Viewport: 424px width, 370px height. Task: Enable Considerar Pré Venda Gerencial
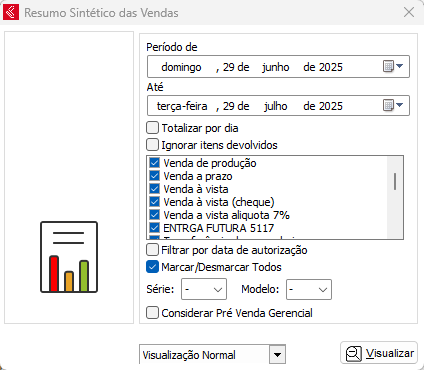click(152, 313)
